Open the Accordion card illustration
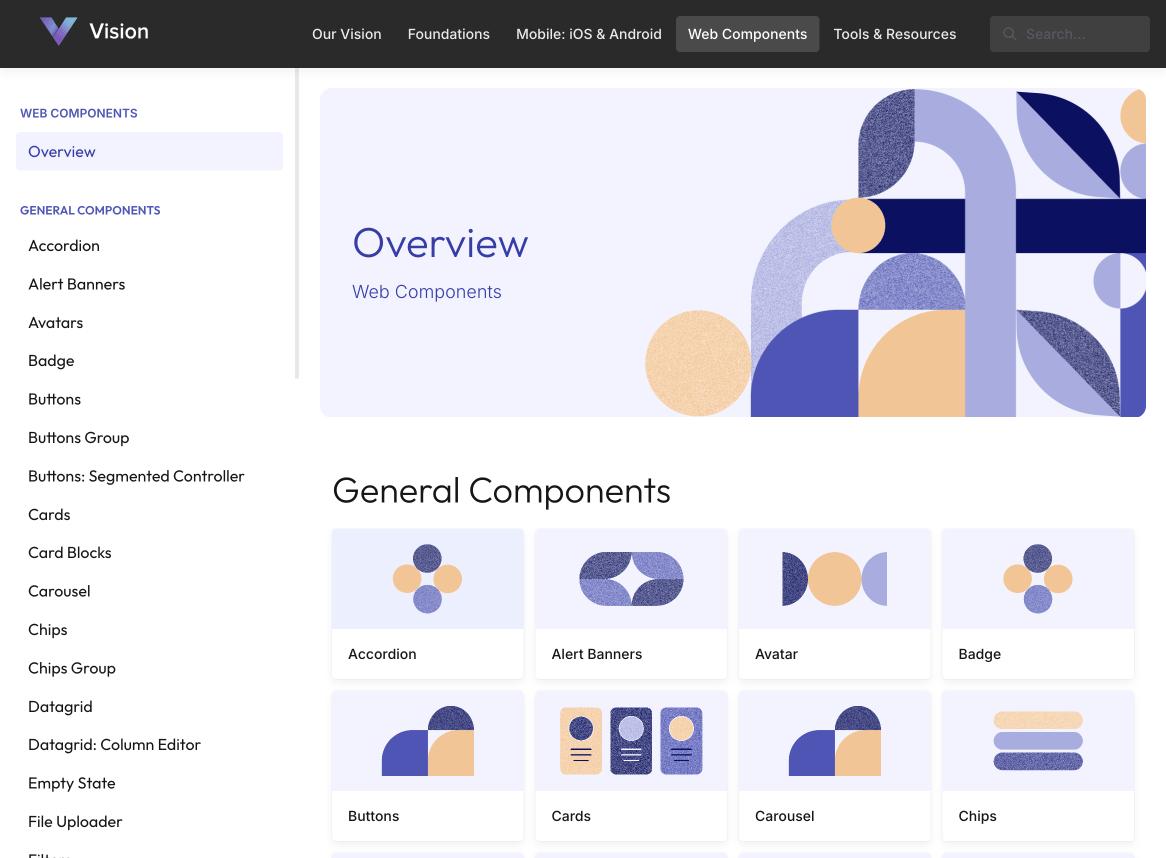1166x858 pixels. pyautogui.click(x=427, y=579)
